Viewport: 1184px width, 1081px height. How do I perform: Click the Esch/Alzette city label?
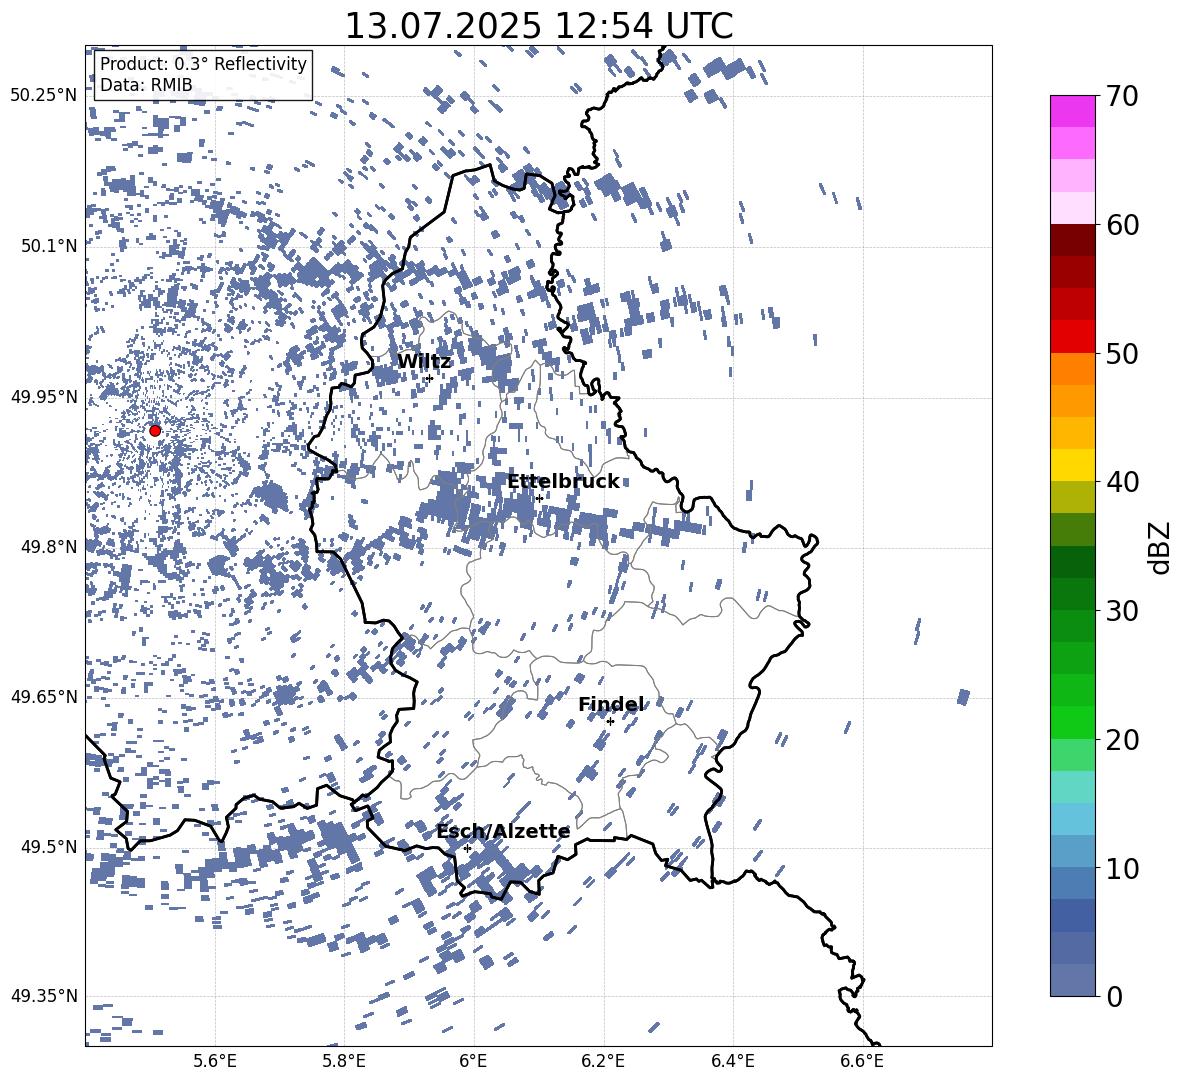point(503,832)
